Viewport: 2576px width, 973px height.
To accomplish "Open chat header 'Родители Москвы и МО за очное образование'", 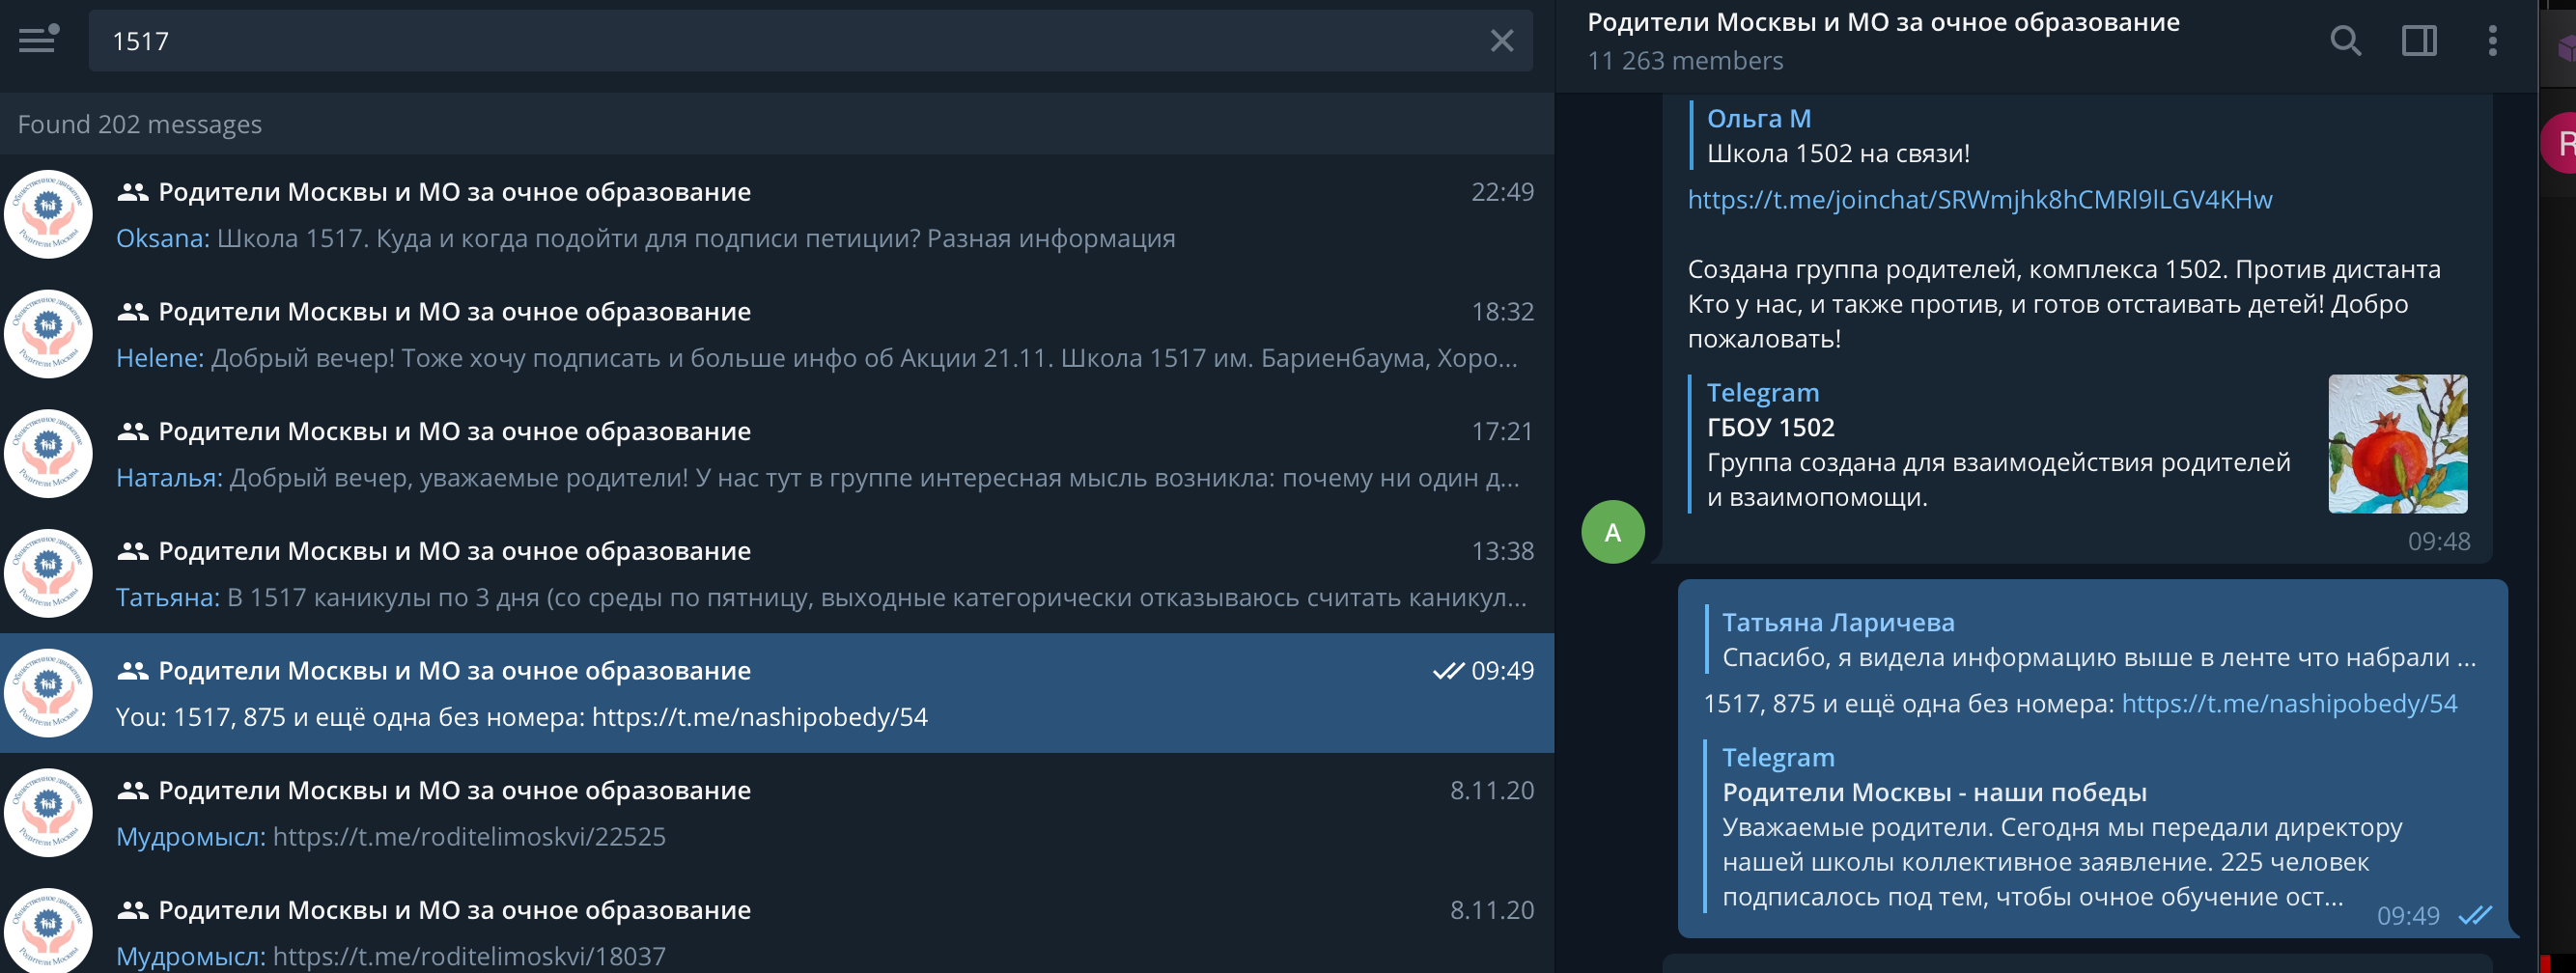I will (x=1883, y=22).
